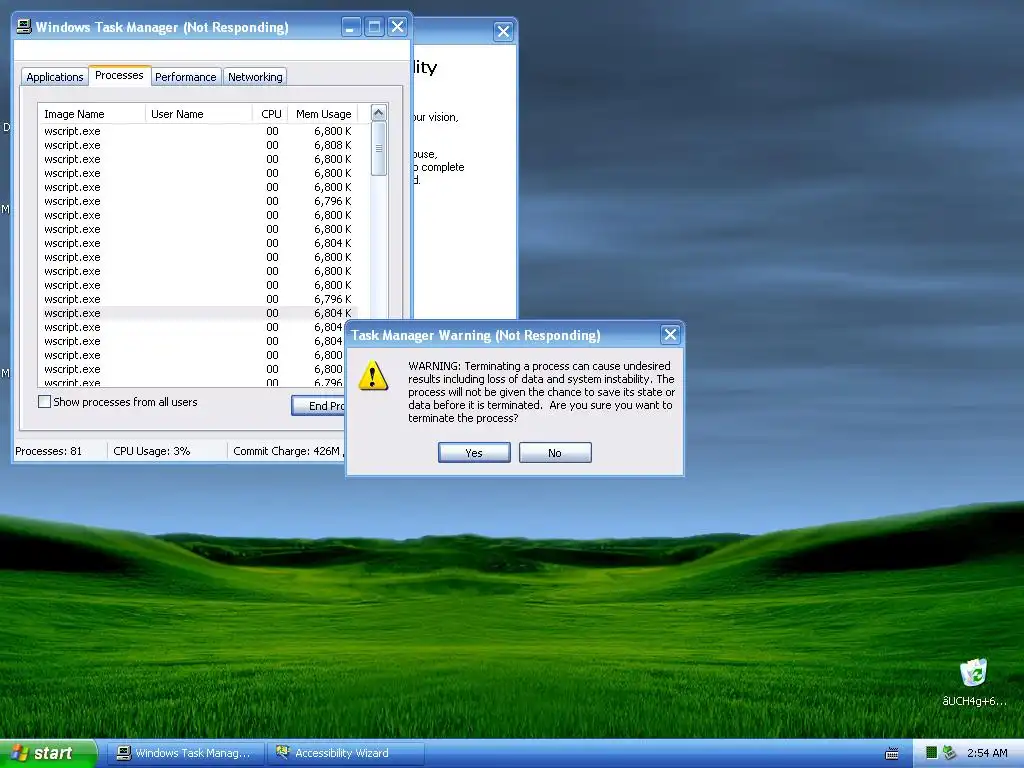Click the 2:54 AM clock
The image size is (1024, 768).
[x=987, y=753]
